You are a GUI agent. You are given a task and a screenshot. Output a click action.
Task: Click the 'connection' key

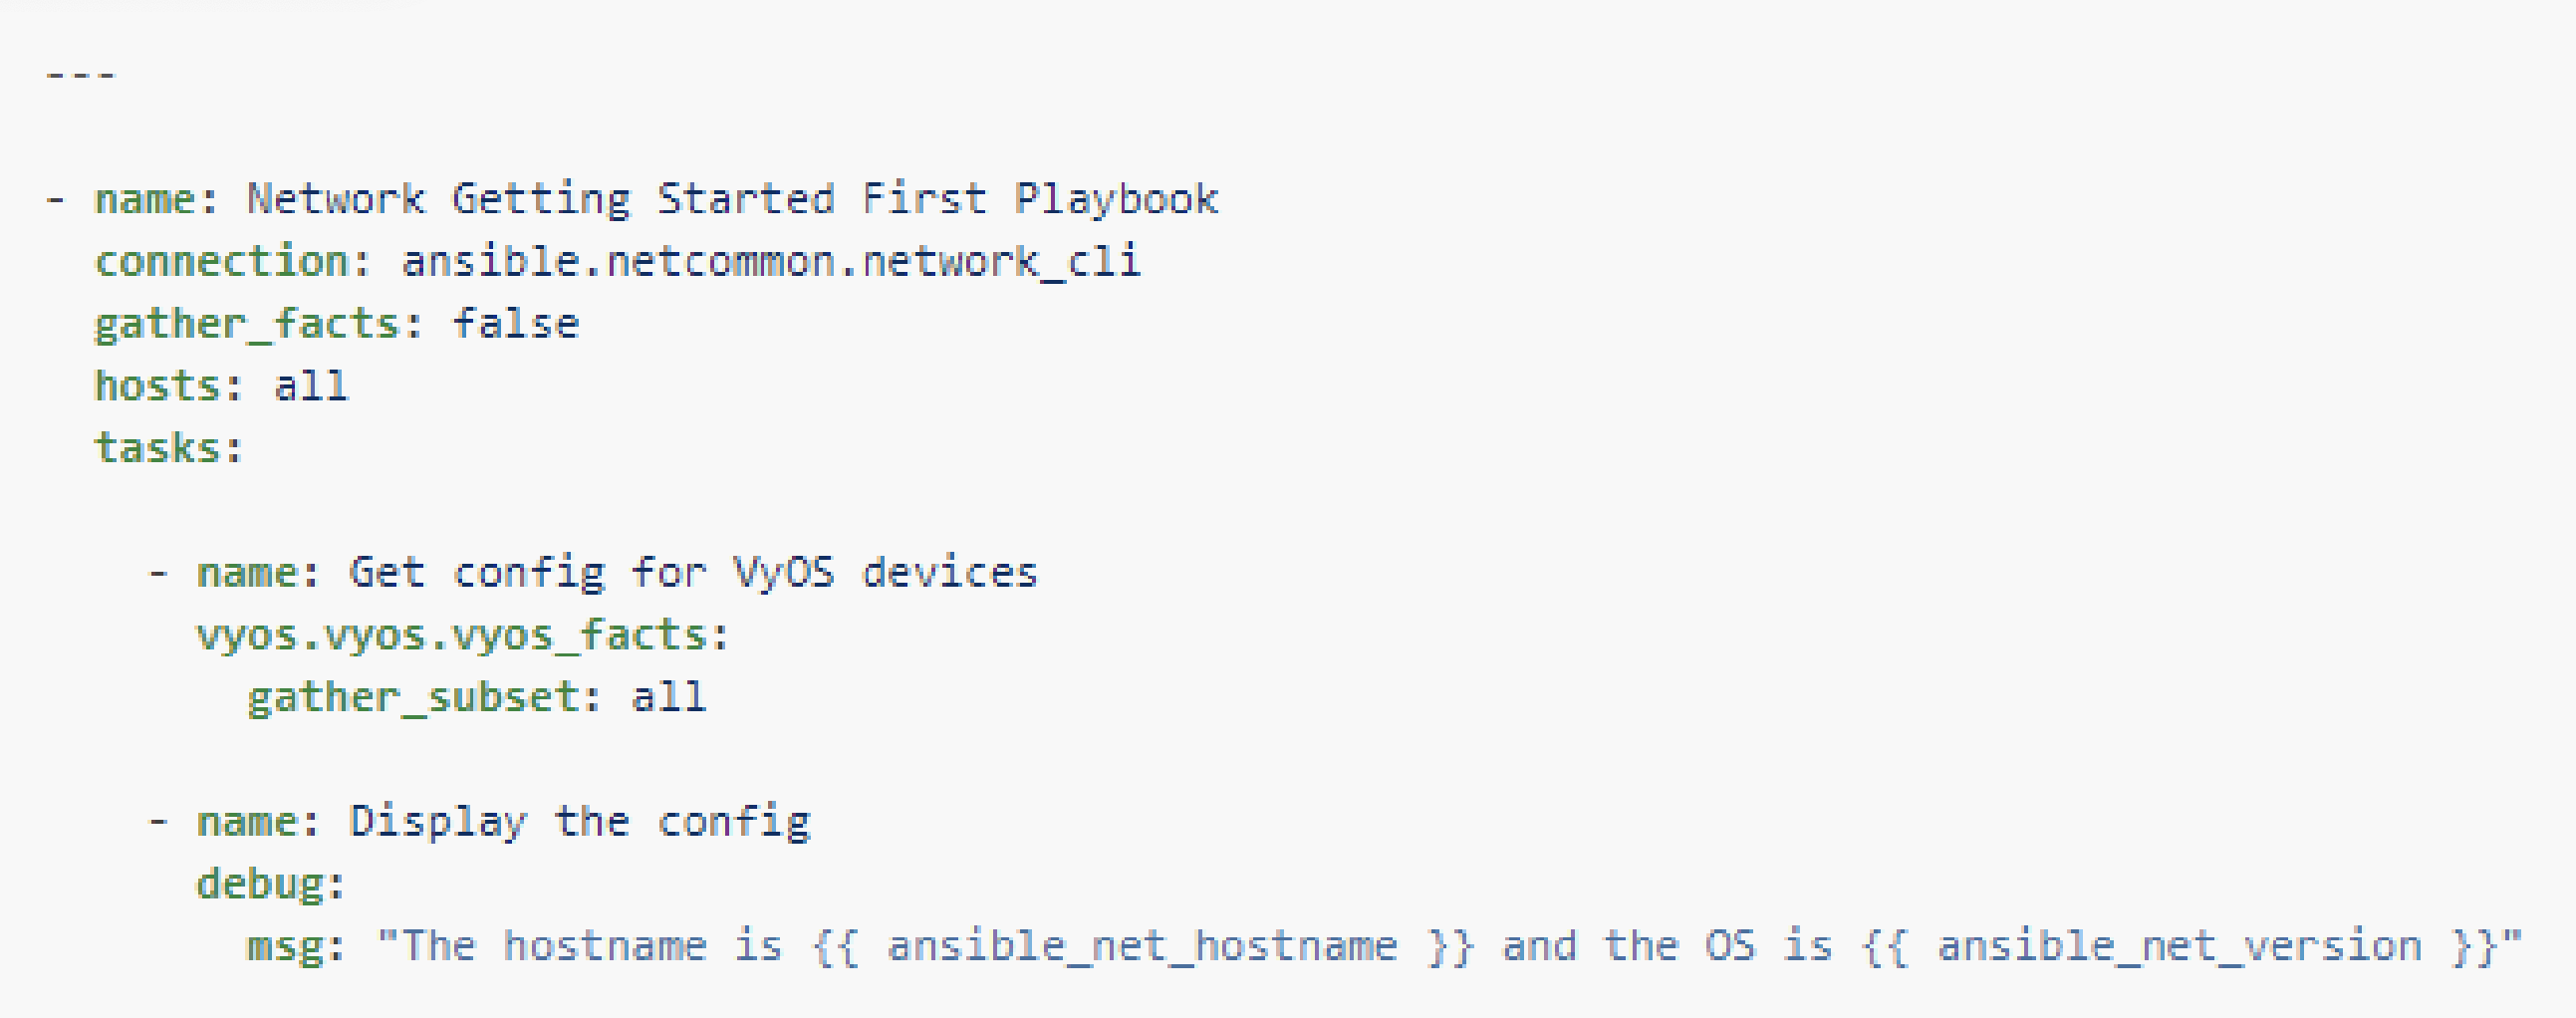221,262
